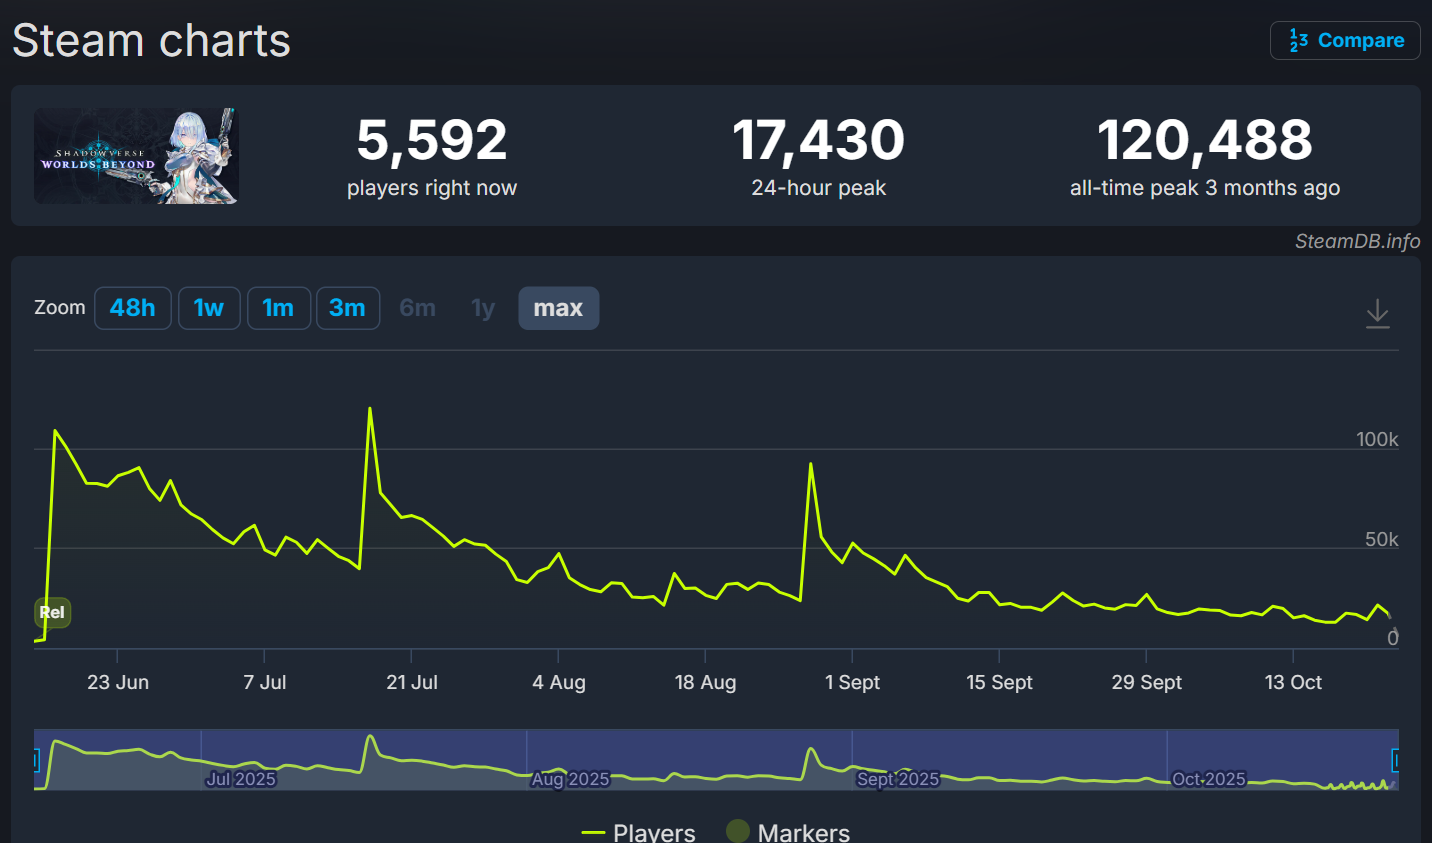Click the 100k y-axis label
Screen dimensions: 1432x843
click(x=1377, y=439)
